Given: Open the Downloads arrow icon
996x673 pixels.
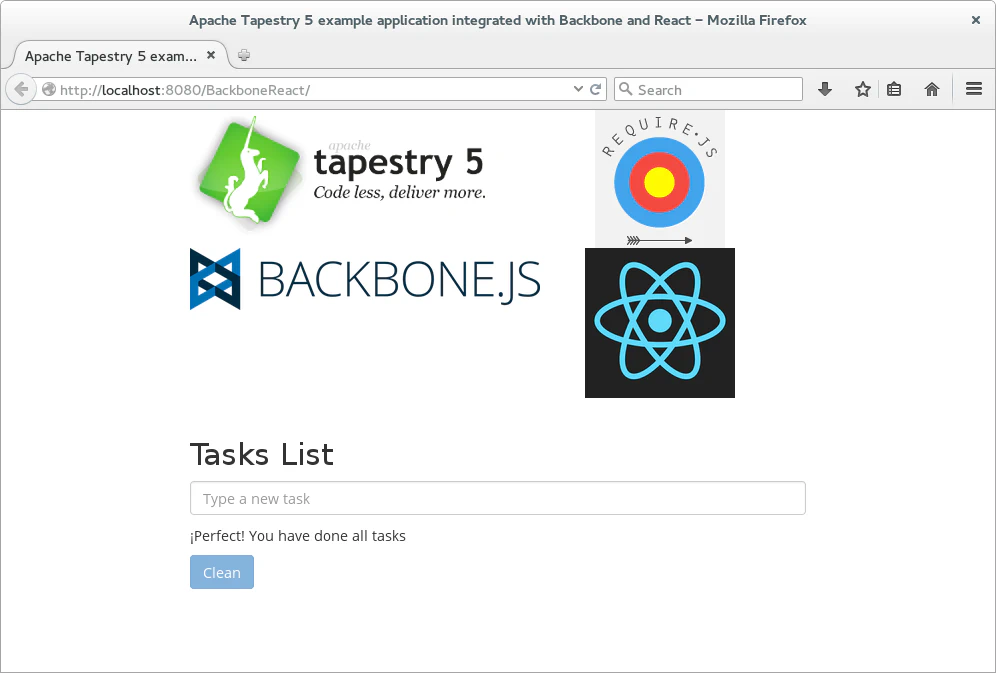Looking at the screenshot, I should pyautogui.click(x=825, y=89).
